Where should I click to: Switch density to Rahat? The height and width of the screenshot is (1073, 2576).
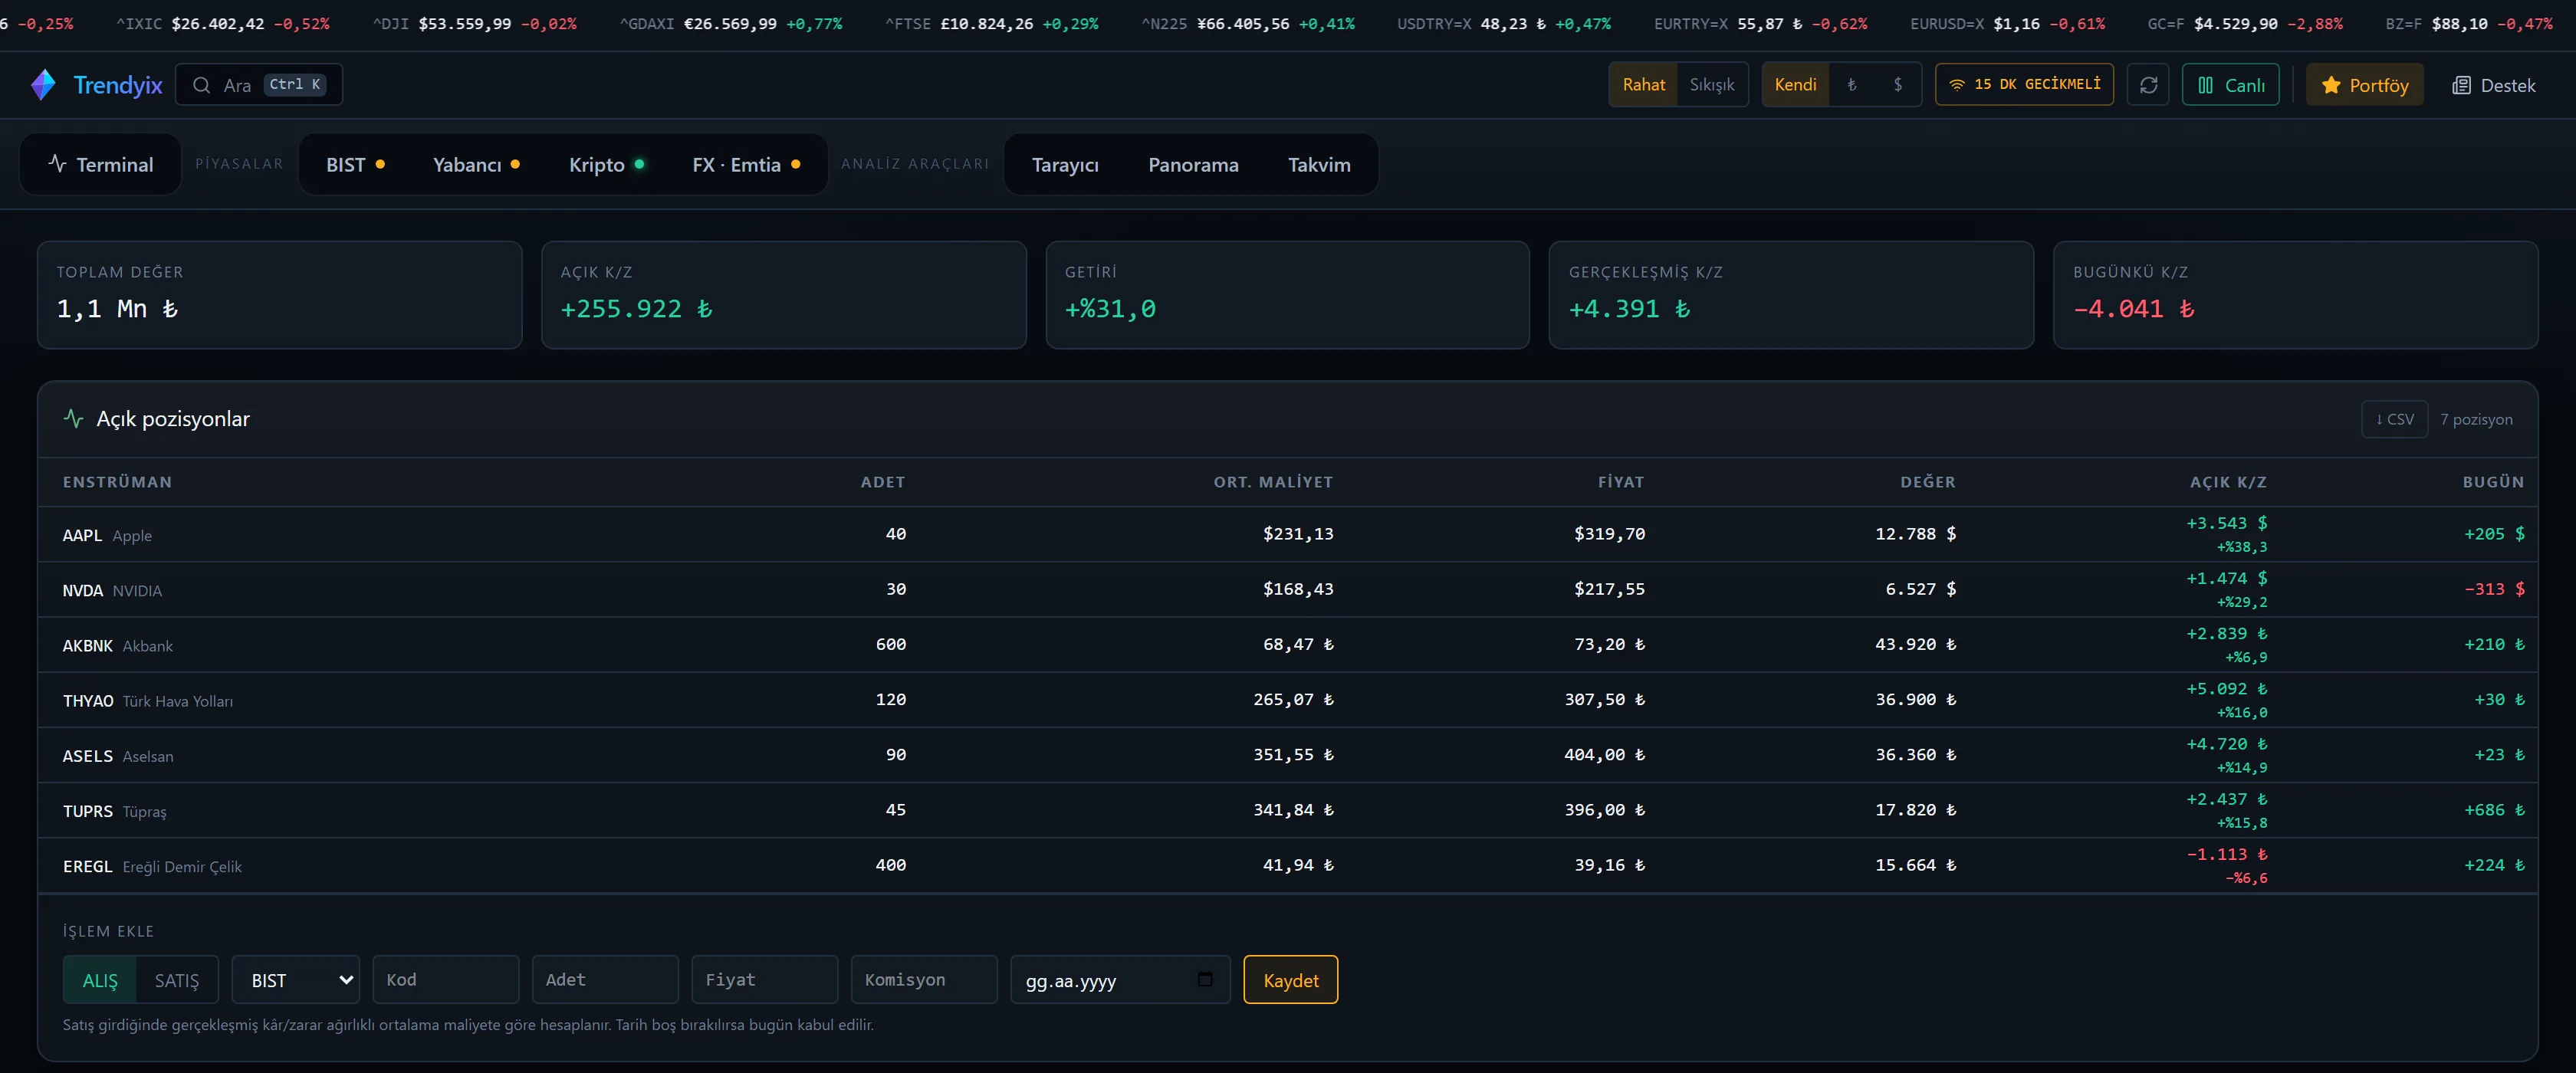pos(1643,85)
